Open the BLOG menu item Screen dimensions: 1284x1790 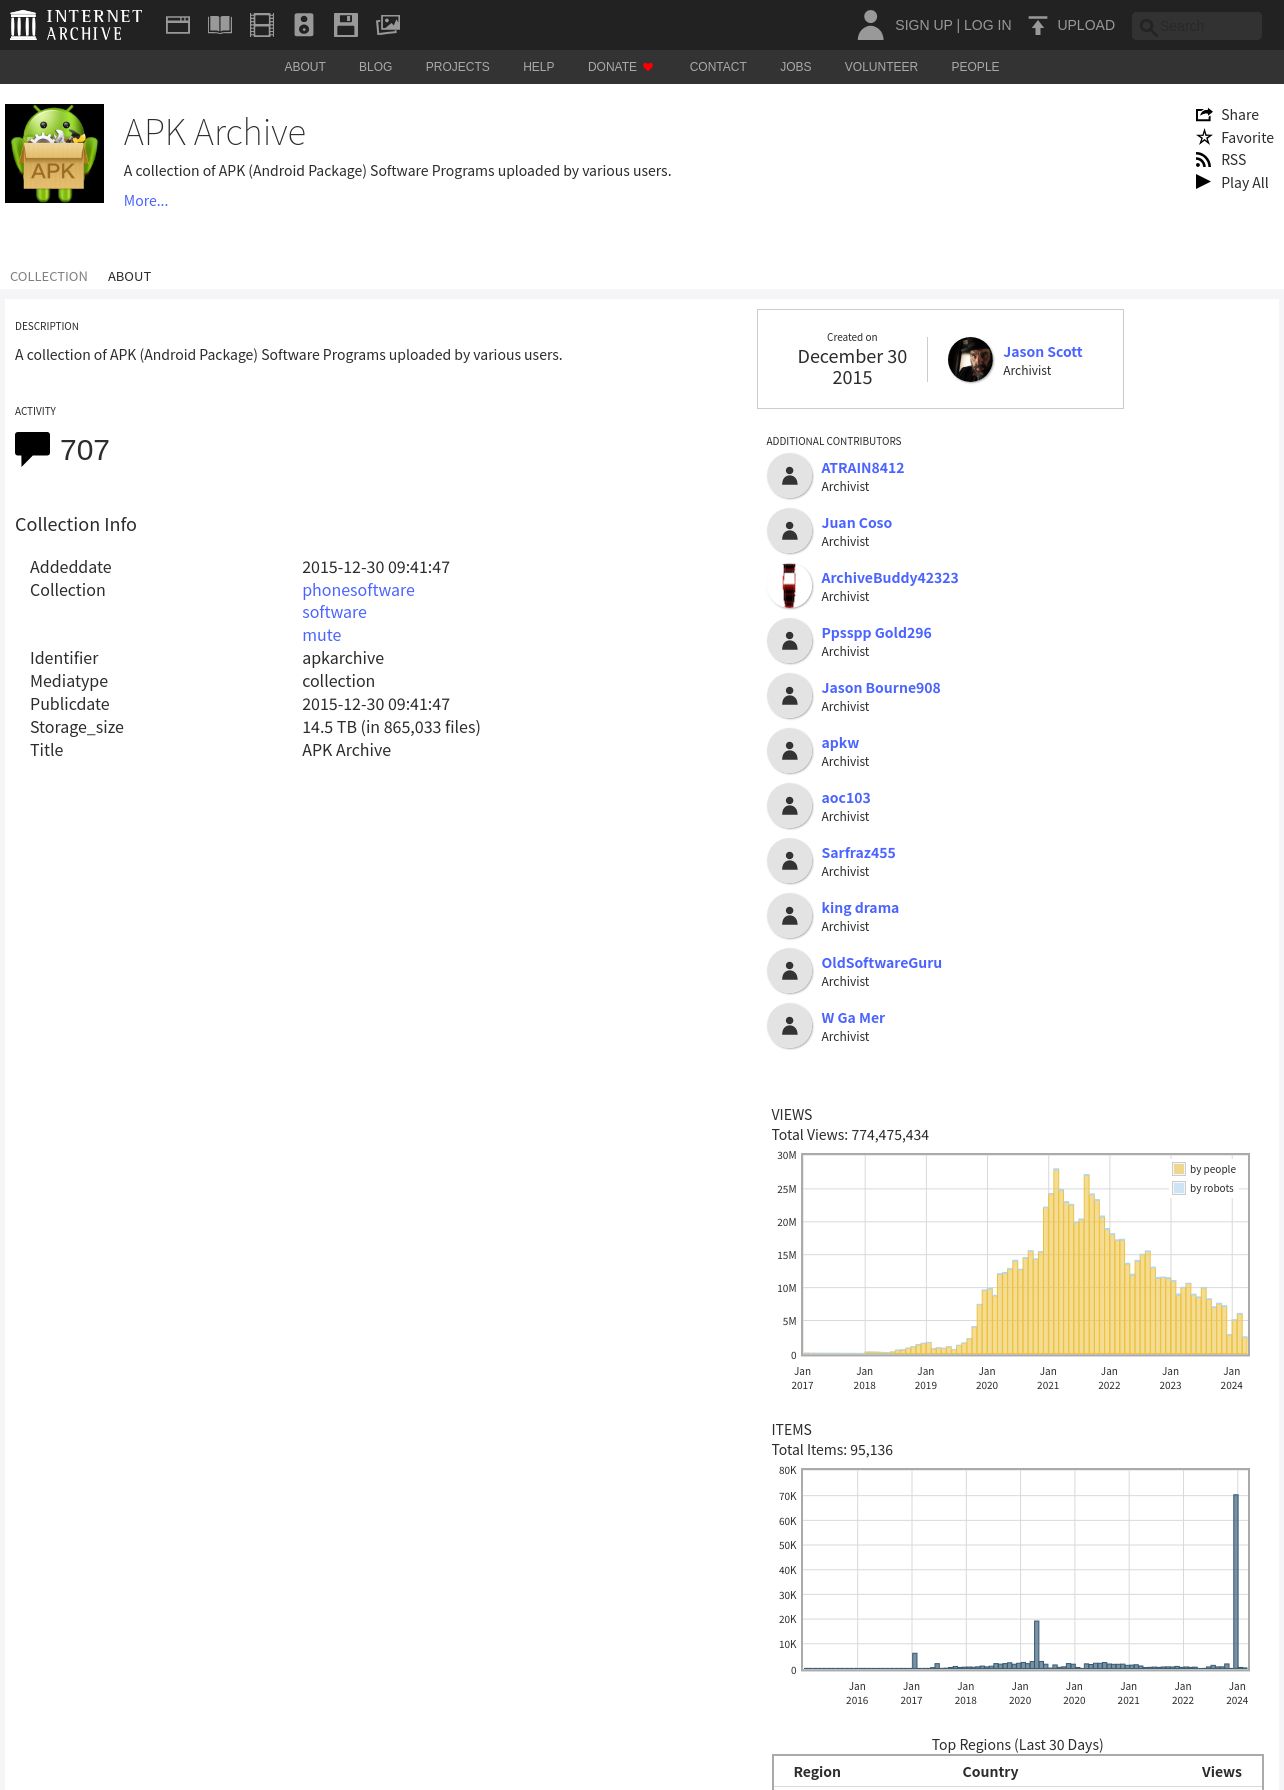coord(375,67)
